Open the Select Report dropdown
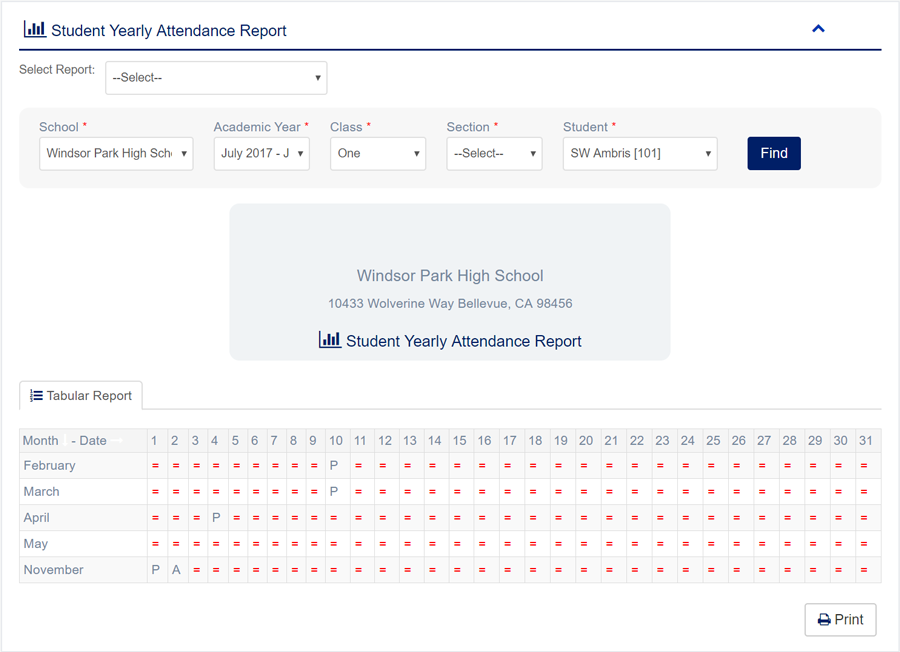This screenshot has height=652, width=900. coord(216,78)
